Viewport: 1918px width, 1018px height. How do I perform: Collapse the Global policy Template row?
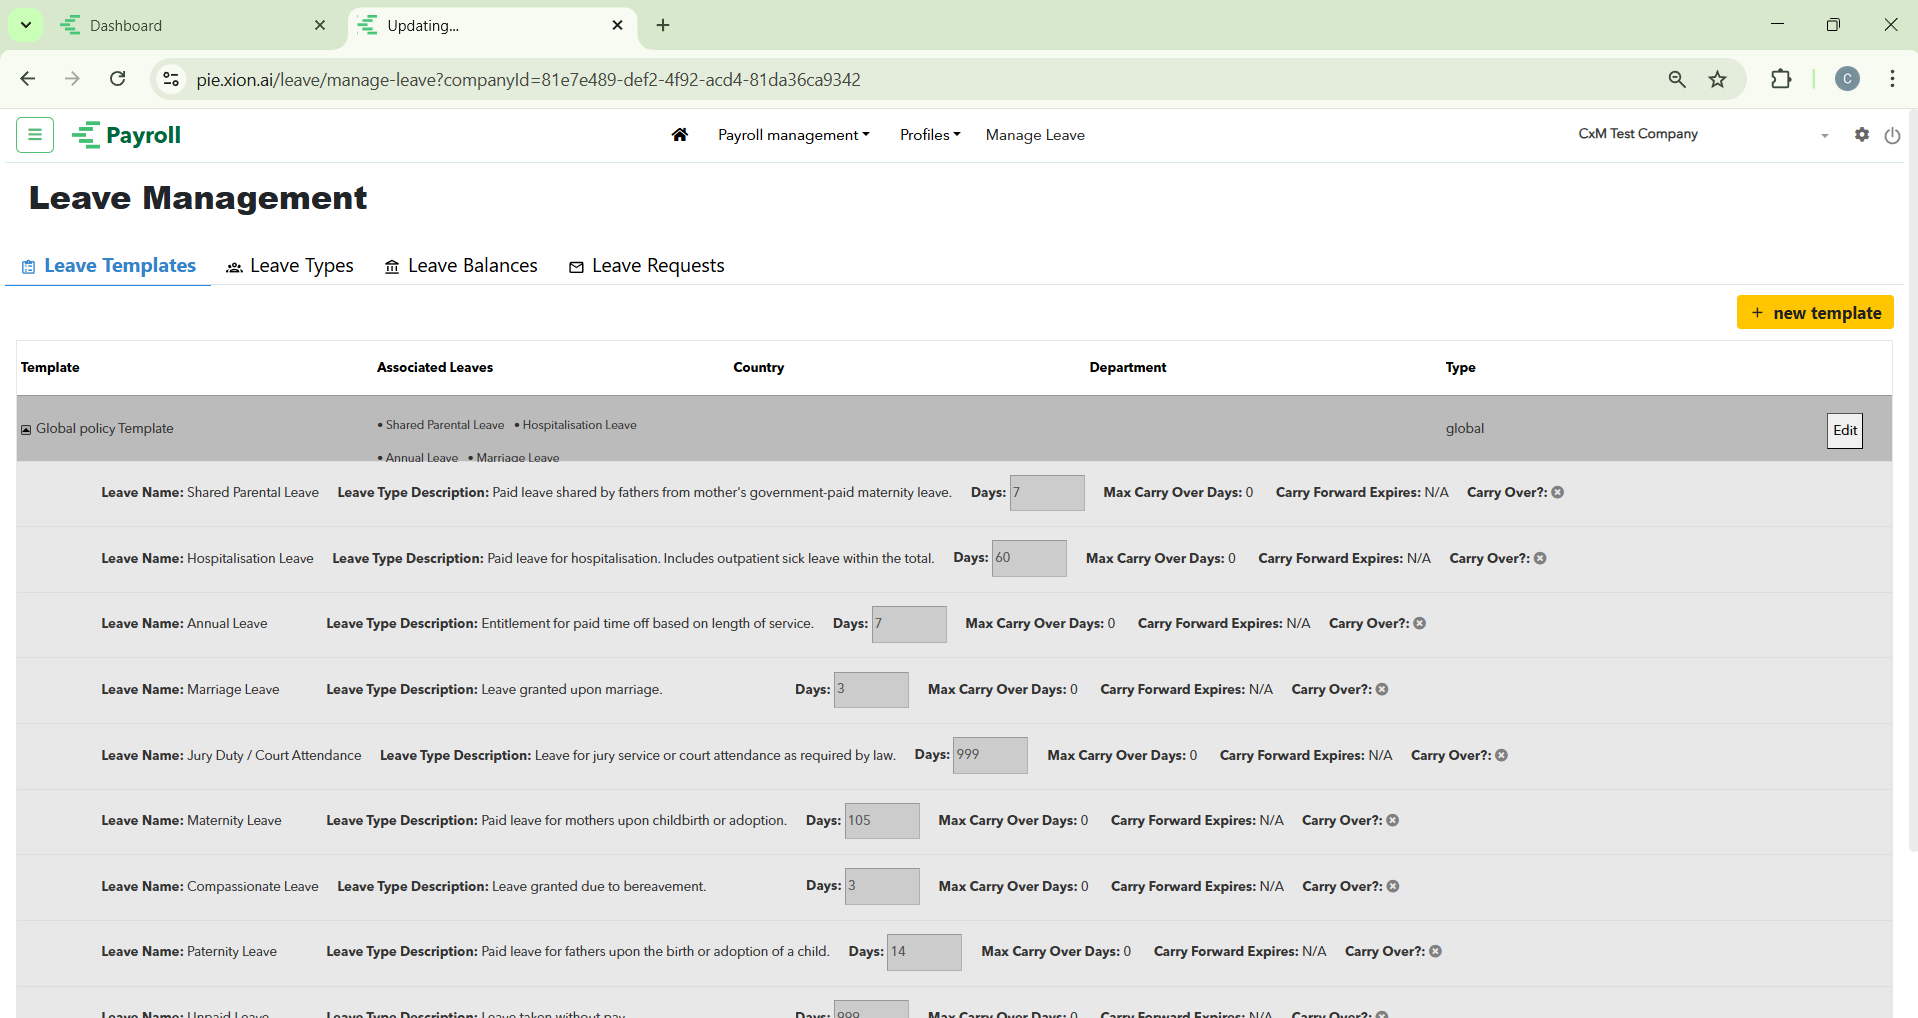[x=26, y=429]
